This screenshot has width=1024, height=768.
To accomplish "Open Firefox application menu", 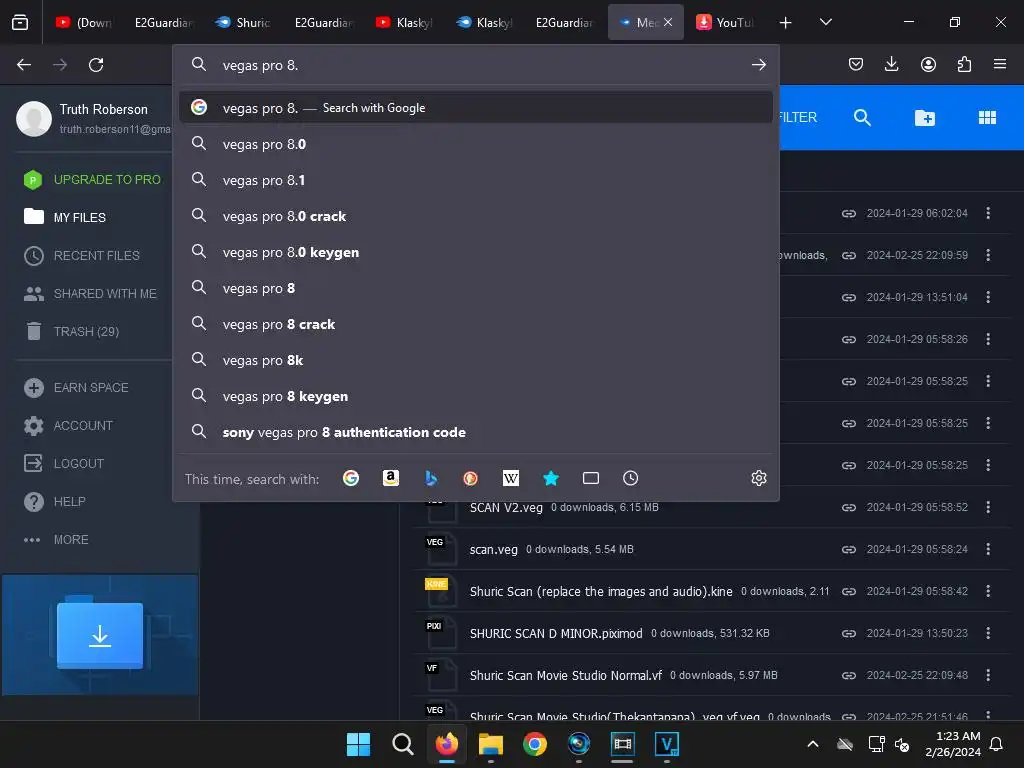I will tap(1000, 64).
